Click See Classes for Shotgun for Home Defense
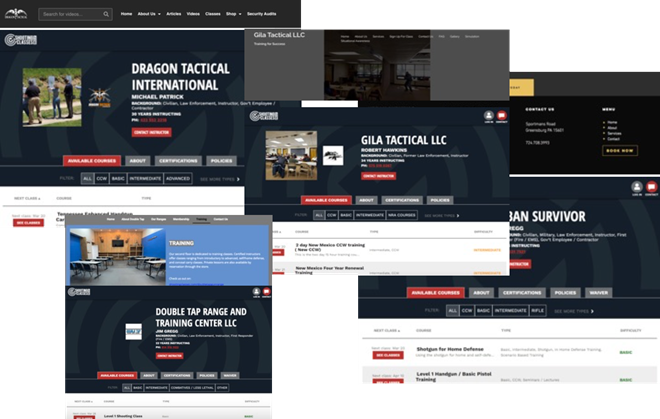This screenshot has height=419, width=660. (388, 355)
